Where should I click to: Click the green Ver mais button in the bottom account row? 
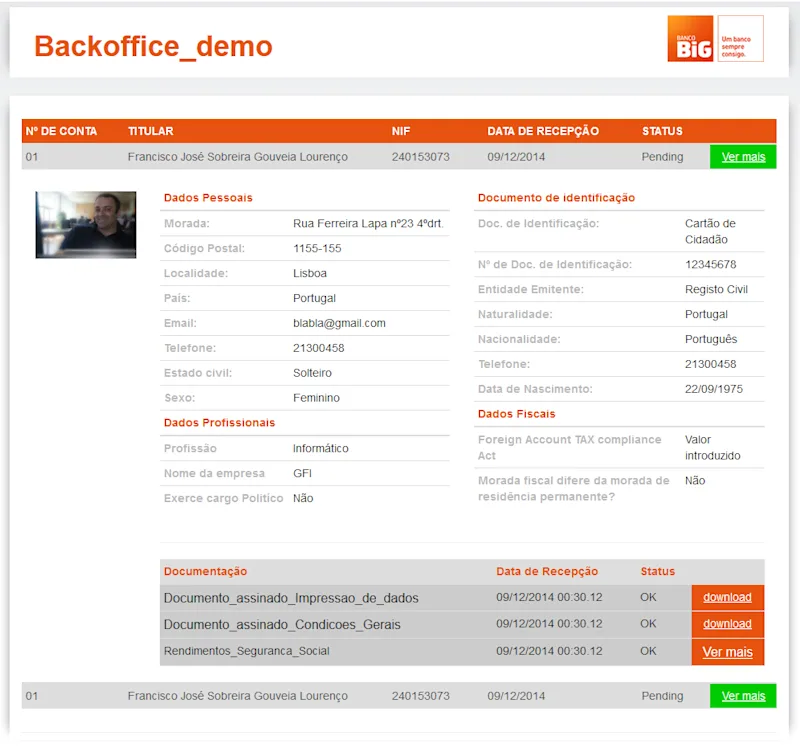(x=743, y=695)
